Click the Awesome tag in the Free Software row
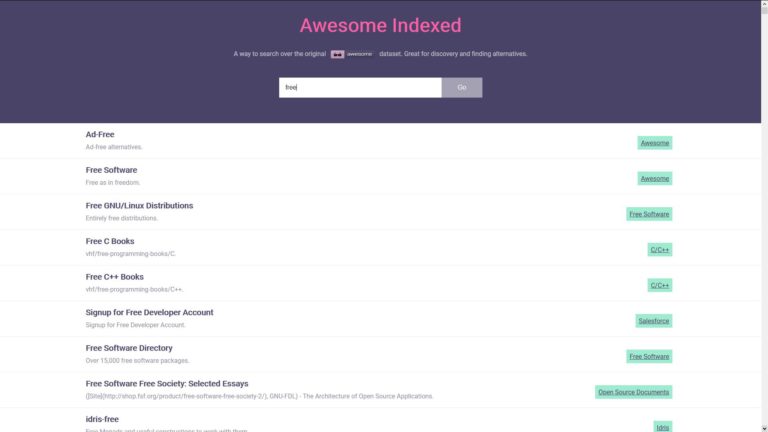768x432 pixels. (654, 178)
